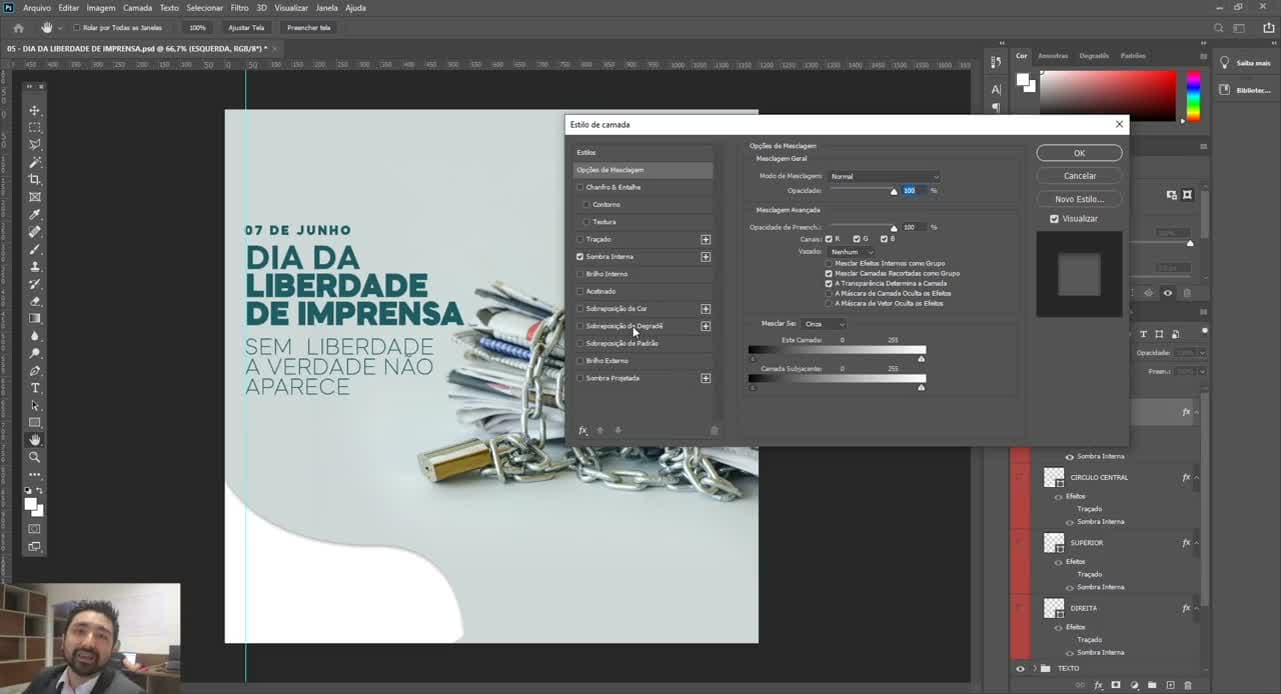1281x694 pixels.
Task: Select the Pen tool
Action: [35, 371]
